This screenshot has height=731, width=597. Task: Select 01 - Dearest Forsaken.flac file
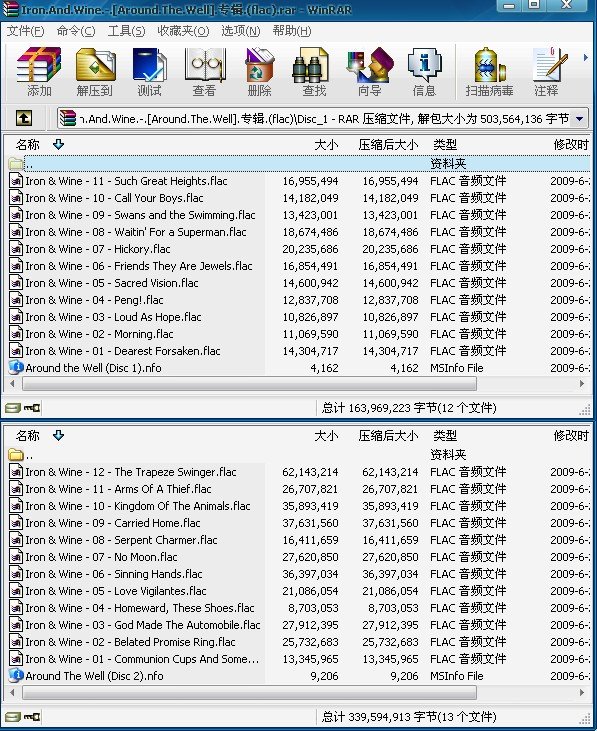pyautogui.click(x=123, y=351)
